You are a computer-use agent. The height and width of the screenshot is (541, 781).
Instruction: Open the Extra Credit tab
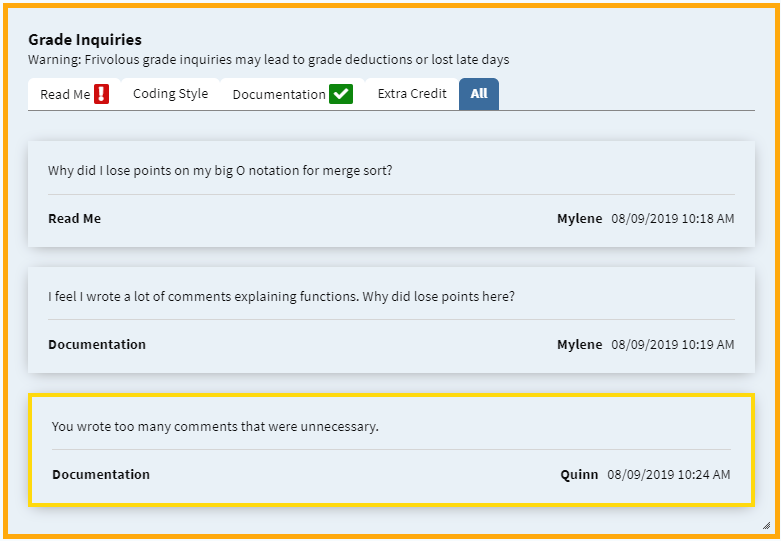(412, 94)
